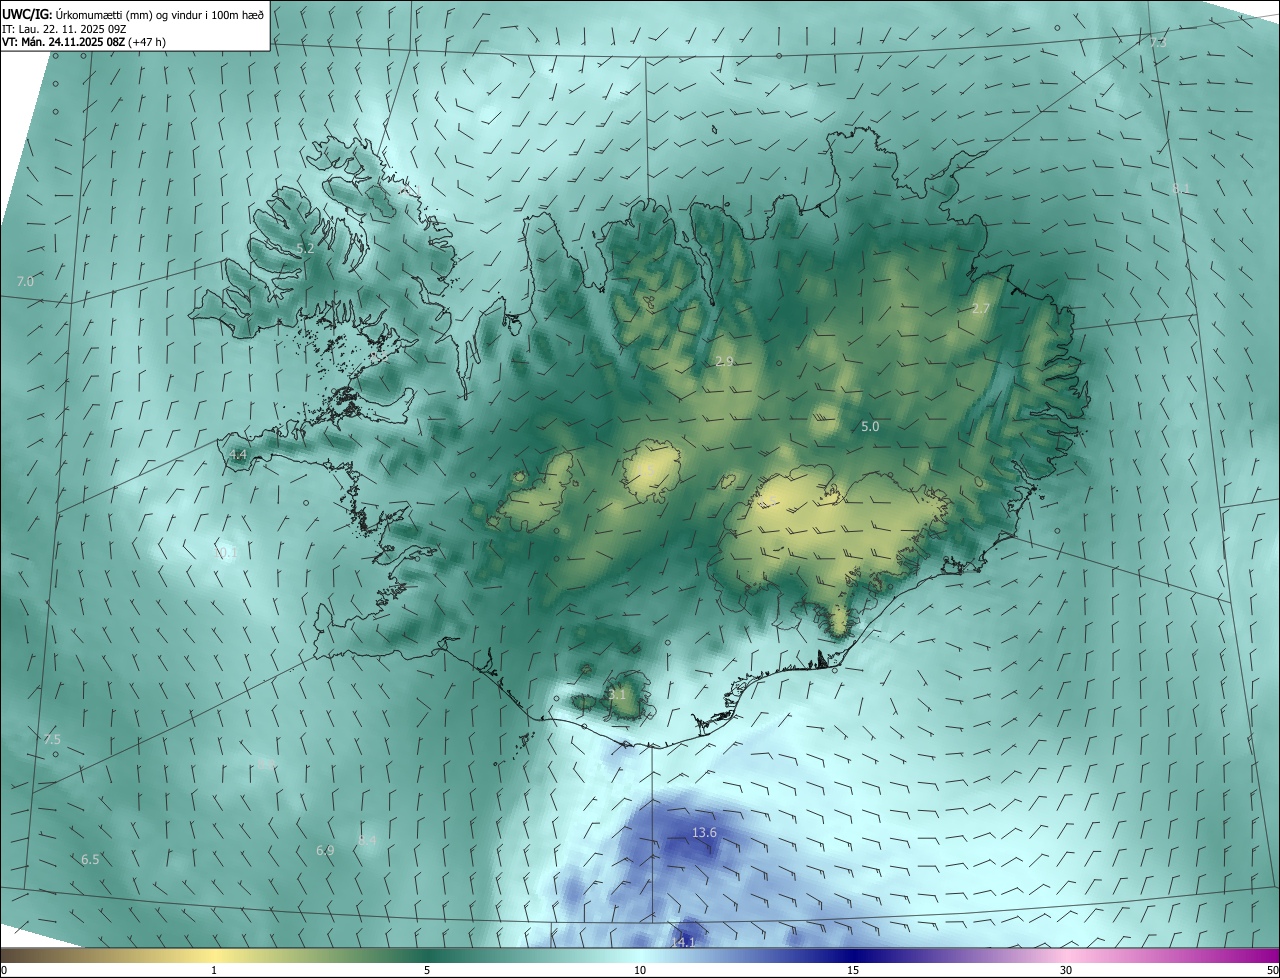1280x978 pixels.
Task: Click the 6.5 value label over the sea
Action: click(90, 860)
